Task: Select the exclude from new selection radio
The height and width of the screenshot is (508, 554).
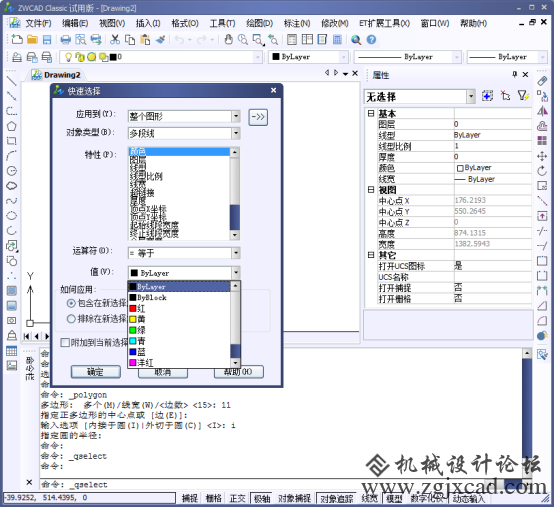Action: coord(71,319)
